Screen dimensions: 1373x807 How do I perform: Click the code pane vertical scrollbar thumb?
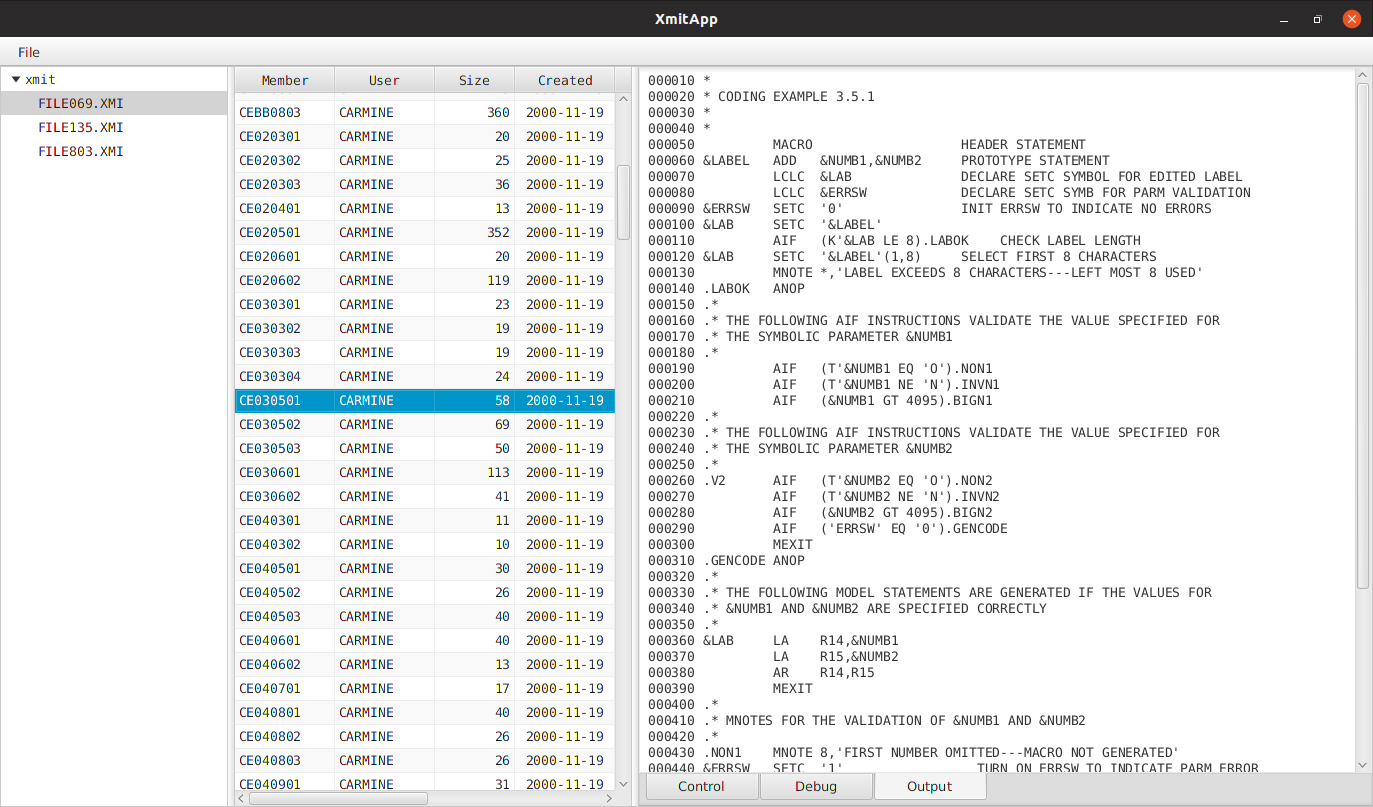point(1363,335)
